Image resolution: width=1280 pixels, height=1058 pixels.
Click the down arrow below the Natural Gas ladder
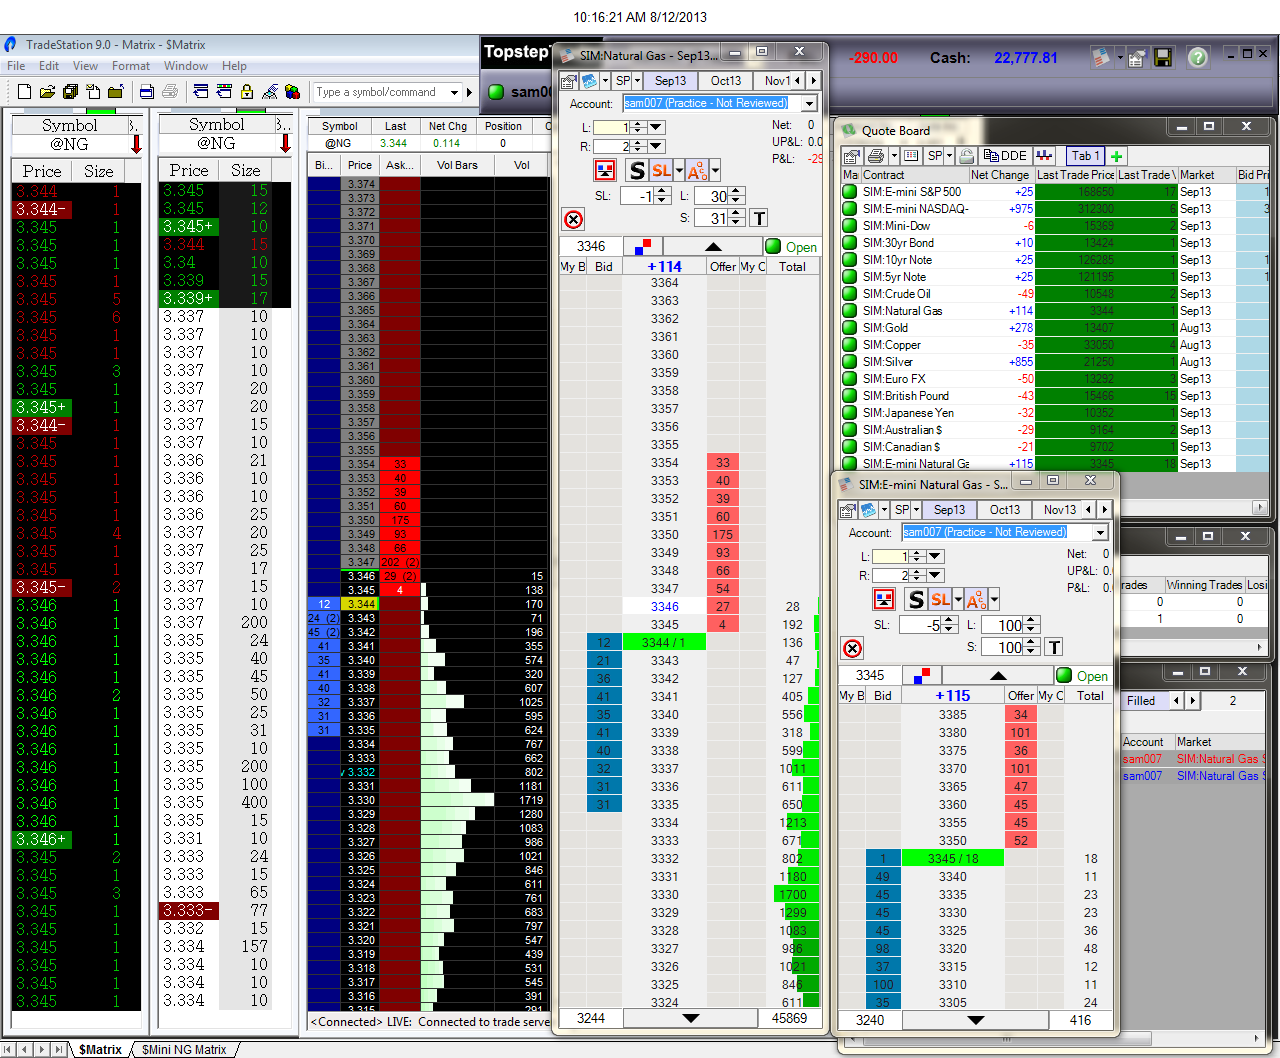(x=690, y=1018)
